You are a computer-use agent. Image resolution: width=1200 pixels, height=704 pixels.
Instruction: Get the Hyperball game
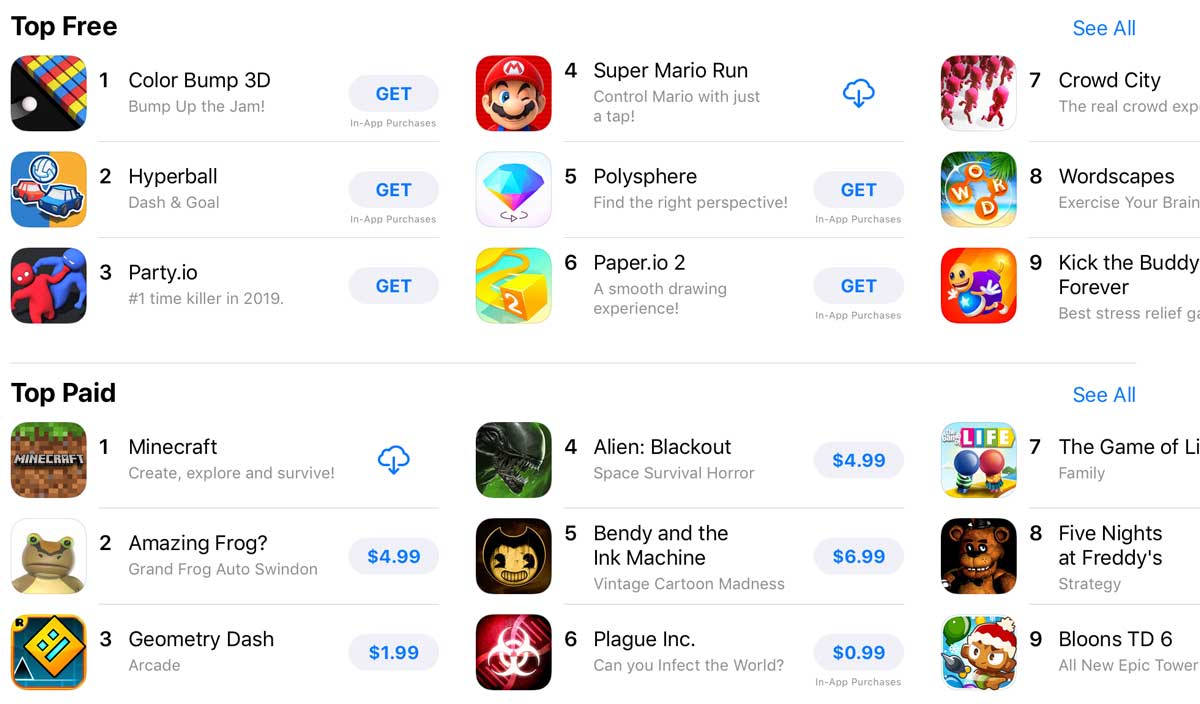[x=393, y=190]
